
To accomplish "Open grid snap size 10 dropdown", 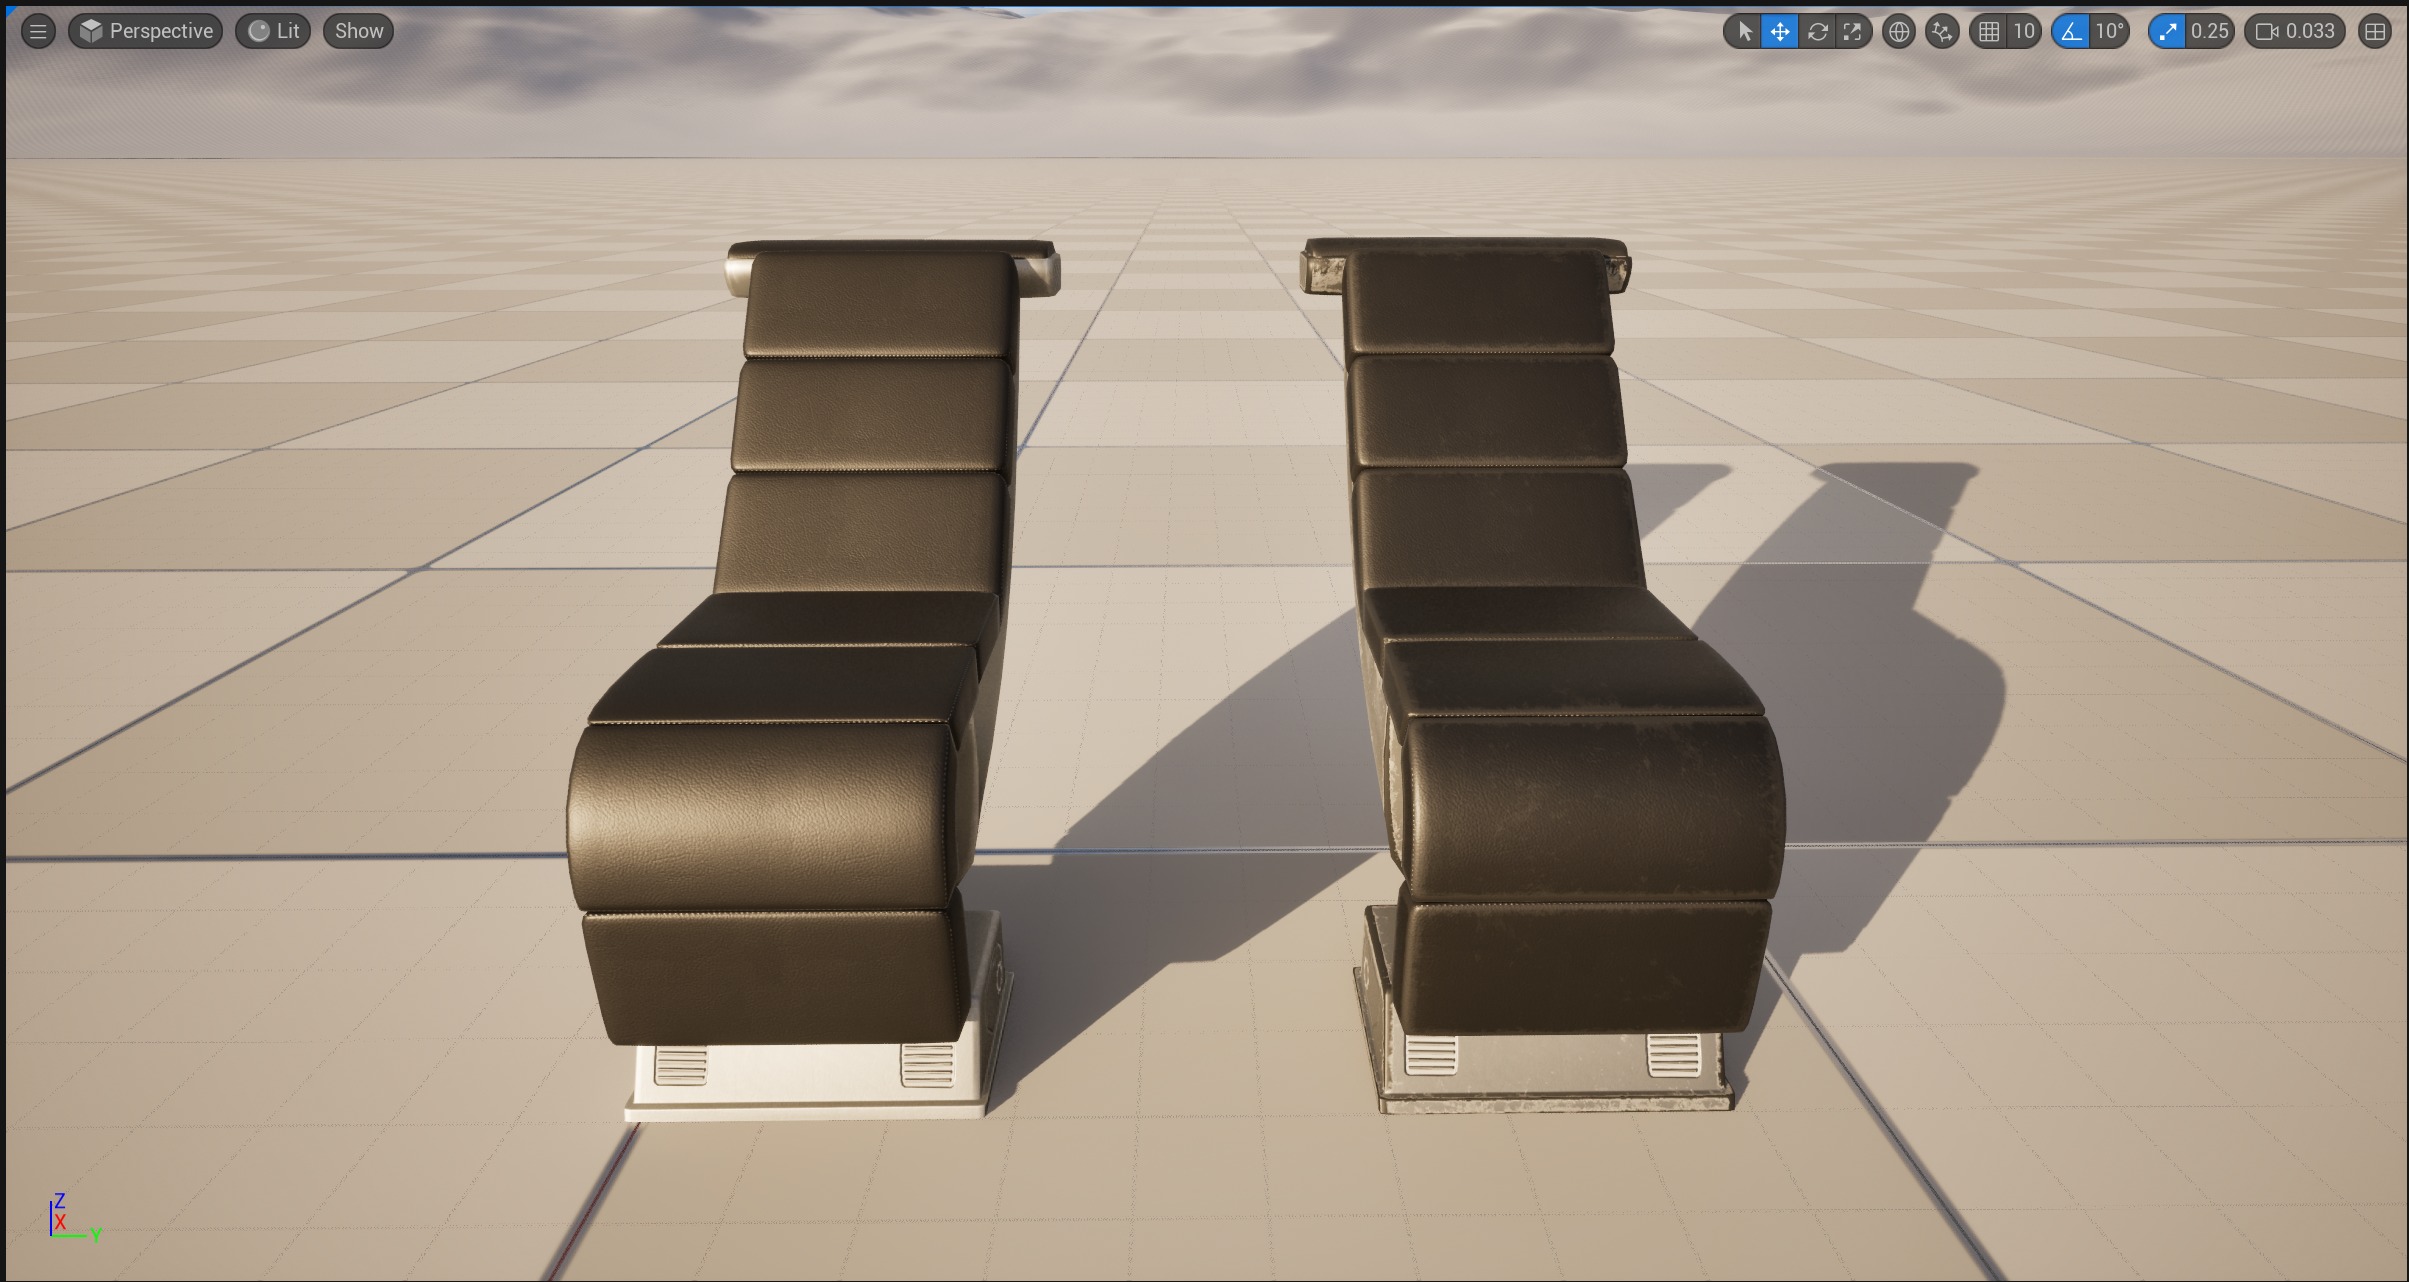I will pyautogui.click(x=2024, y=31).
